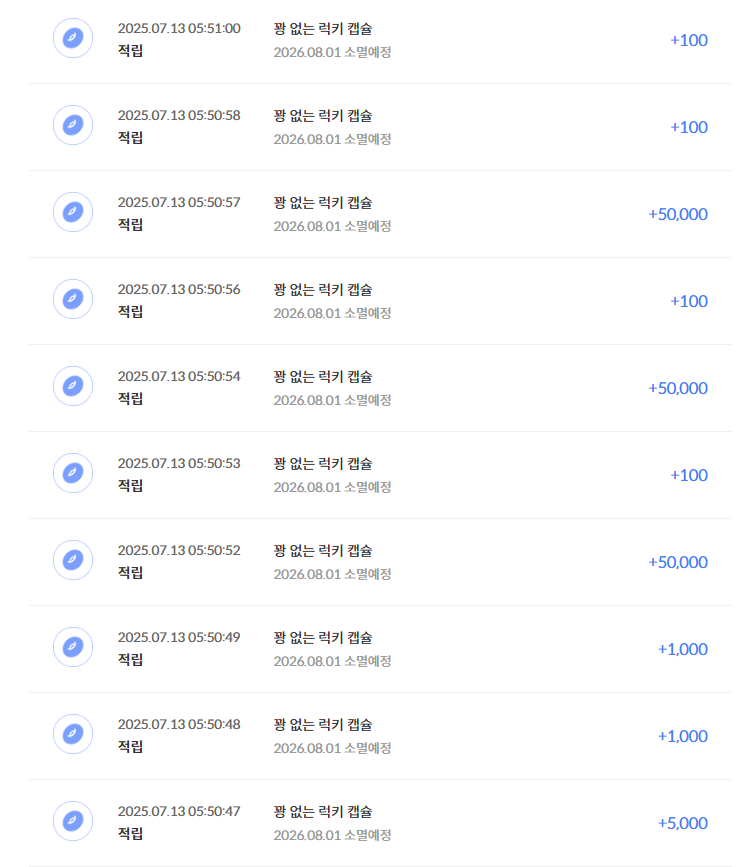Select the +50,000 amount at 05:50:54
The image size is (749, 867).
[x=678, y=388]
